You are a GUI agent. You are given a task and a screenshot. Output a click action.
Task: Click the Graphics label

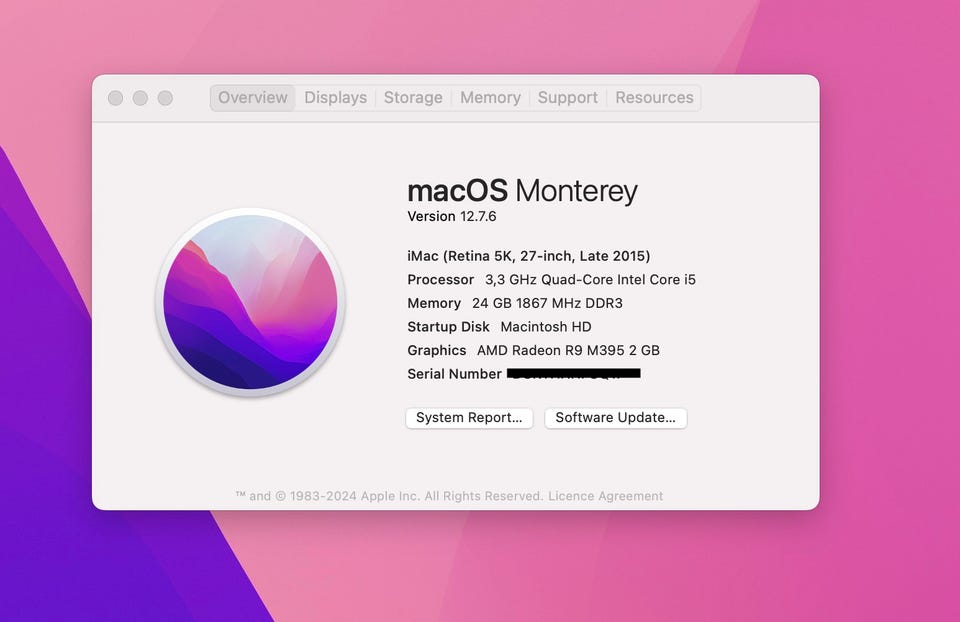click(437, 351)
